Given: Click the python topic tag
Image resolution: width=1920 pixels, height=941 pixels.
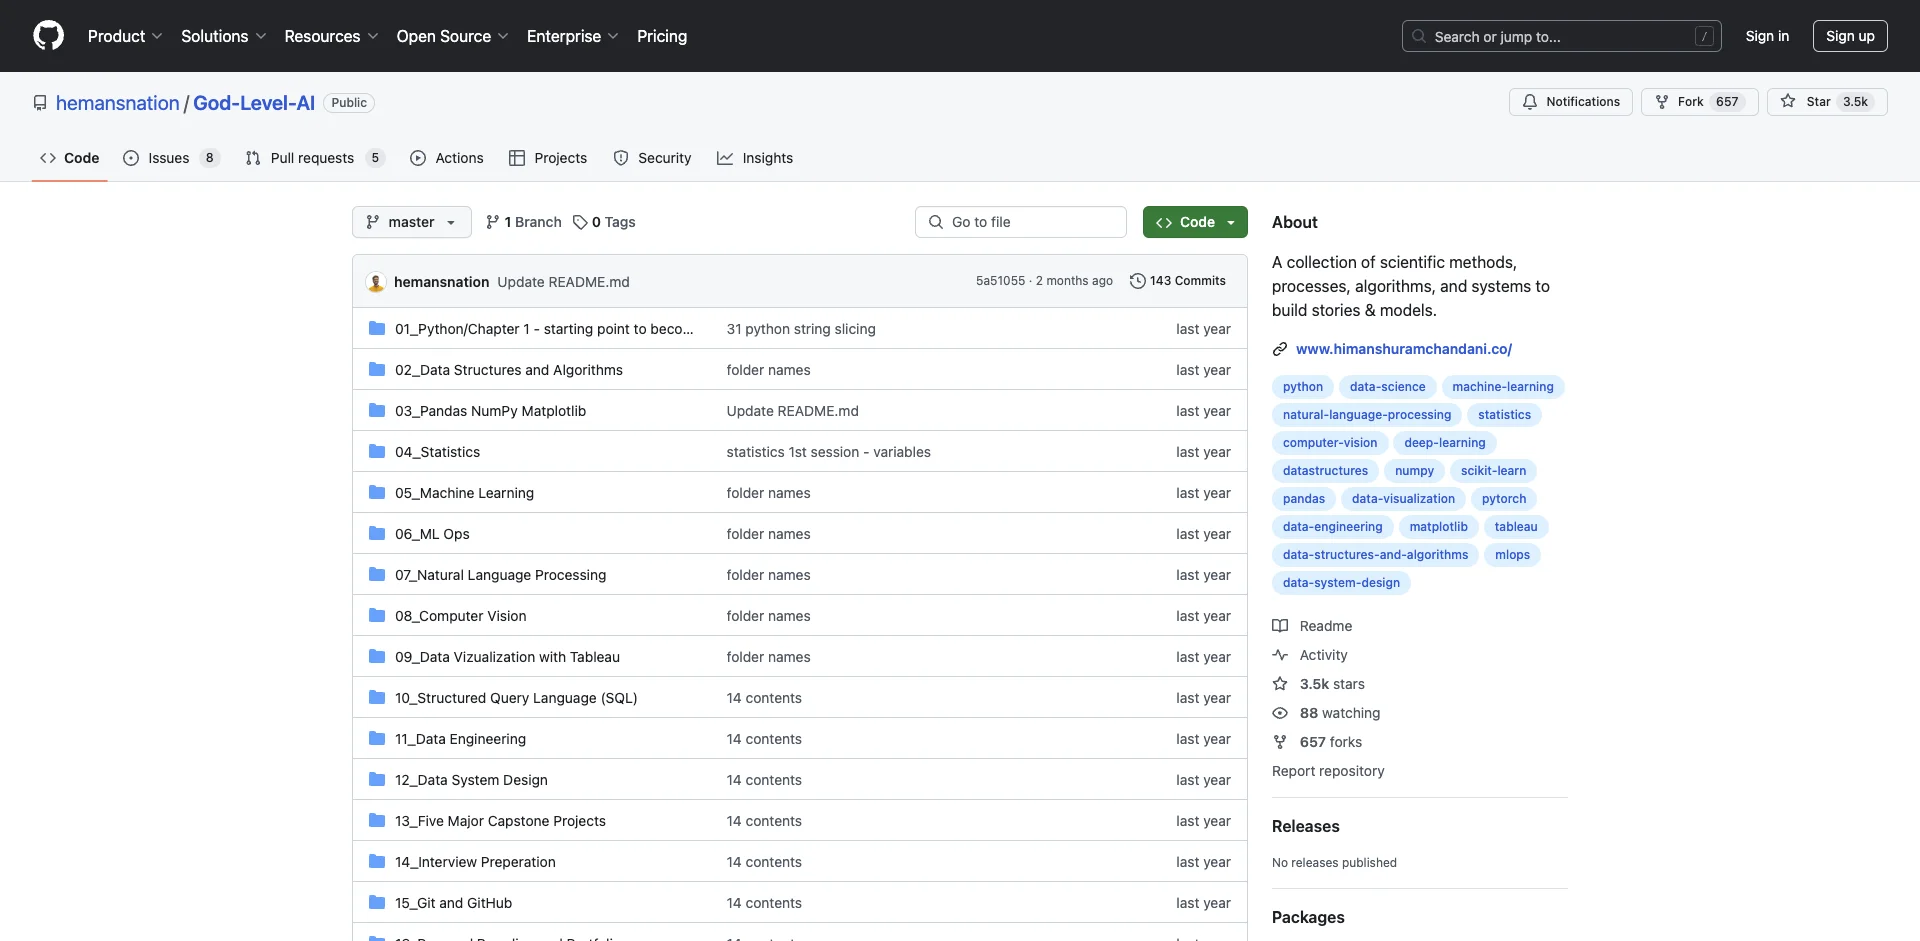Looking at the screenshot, I should [1303, 387].
